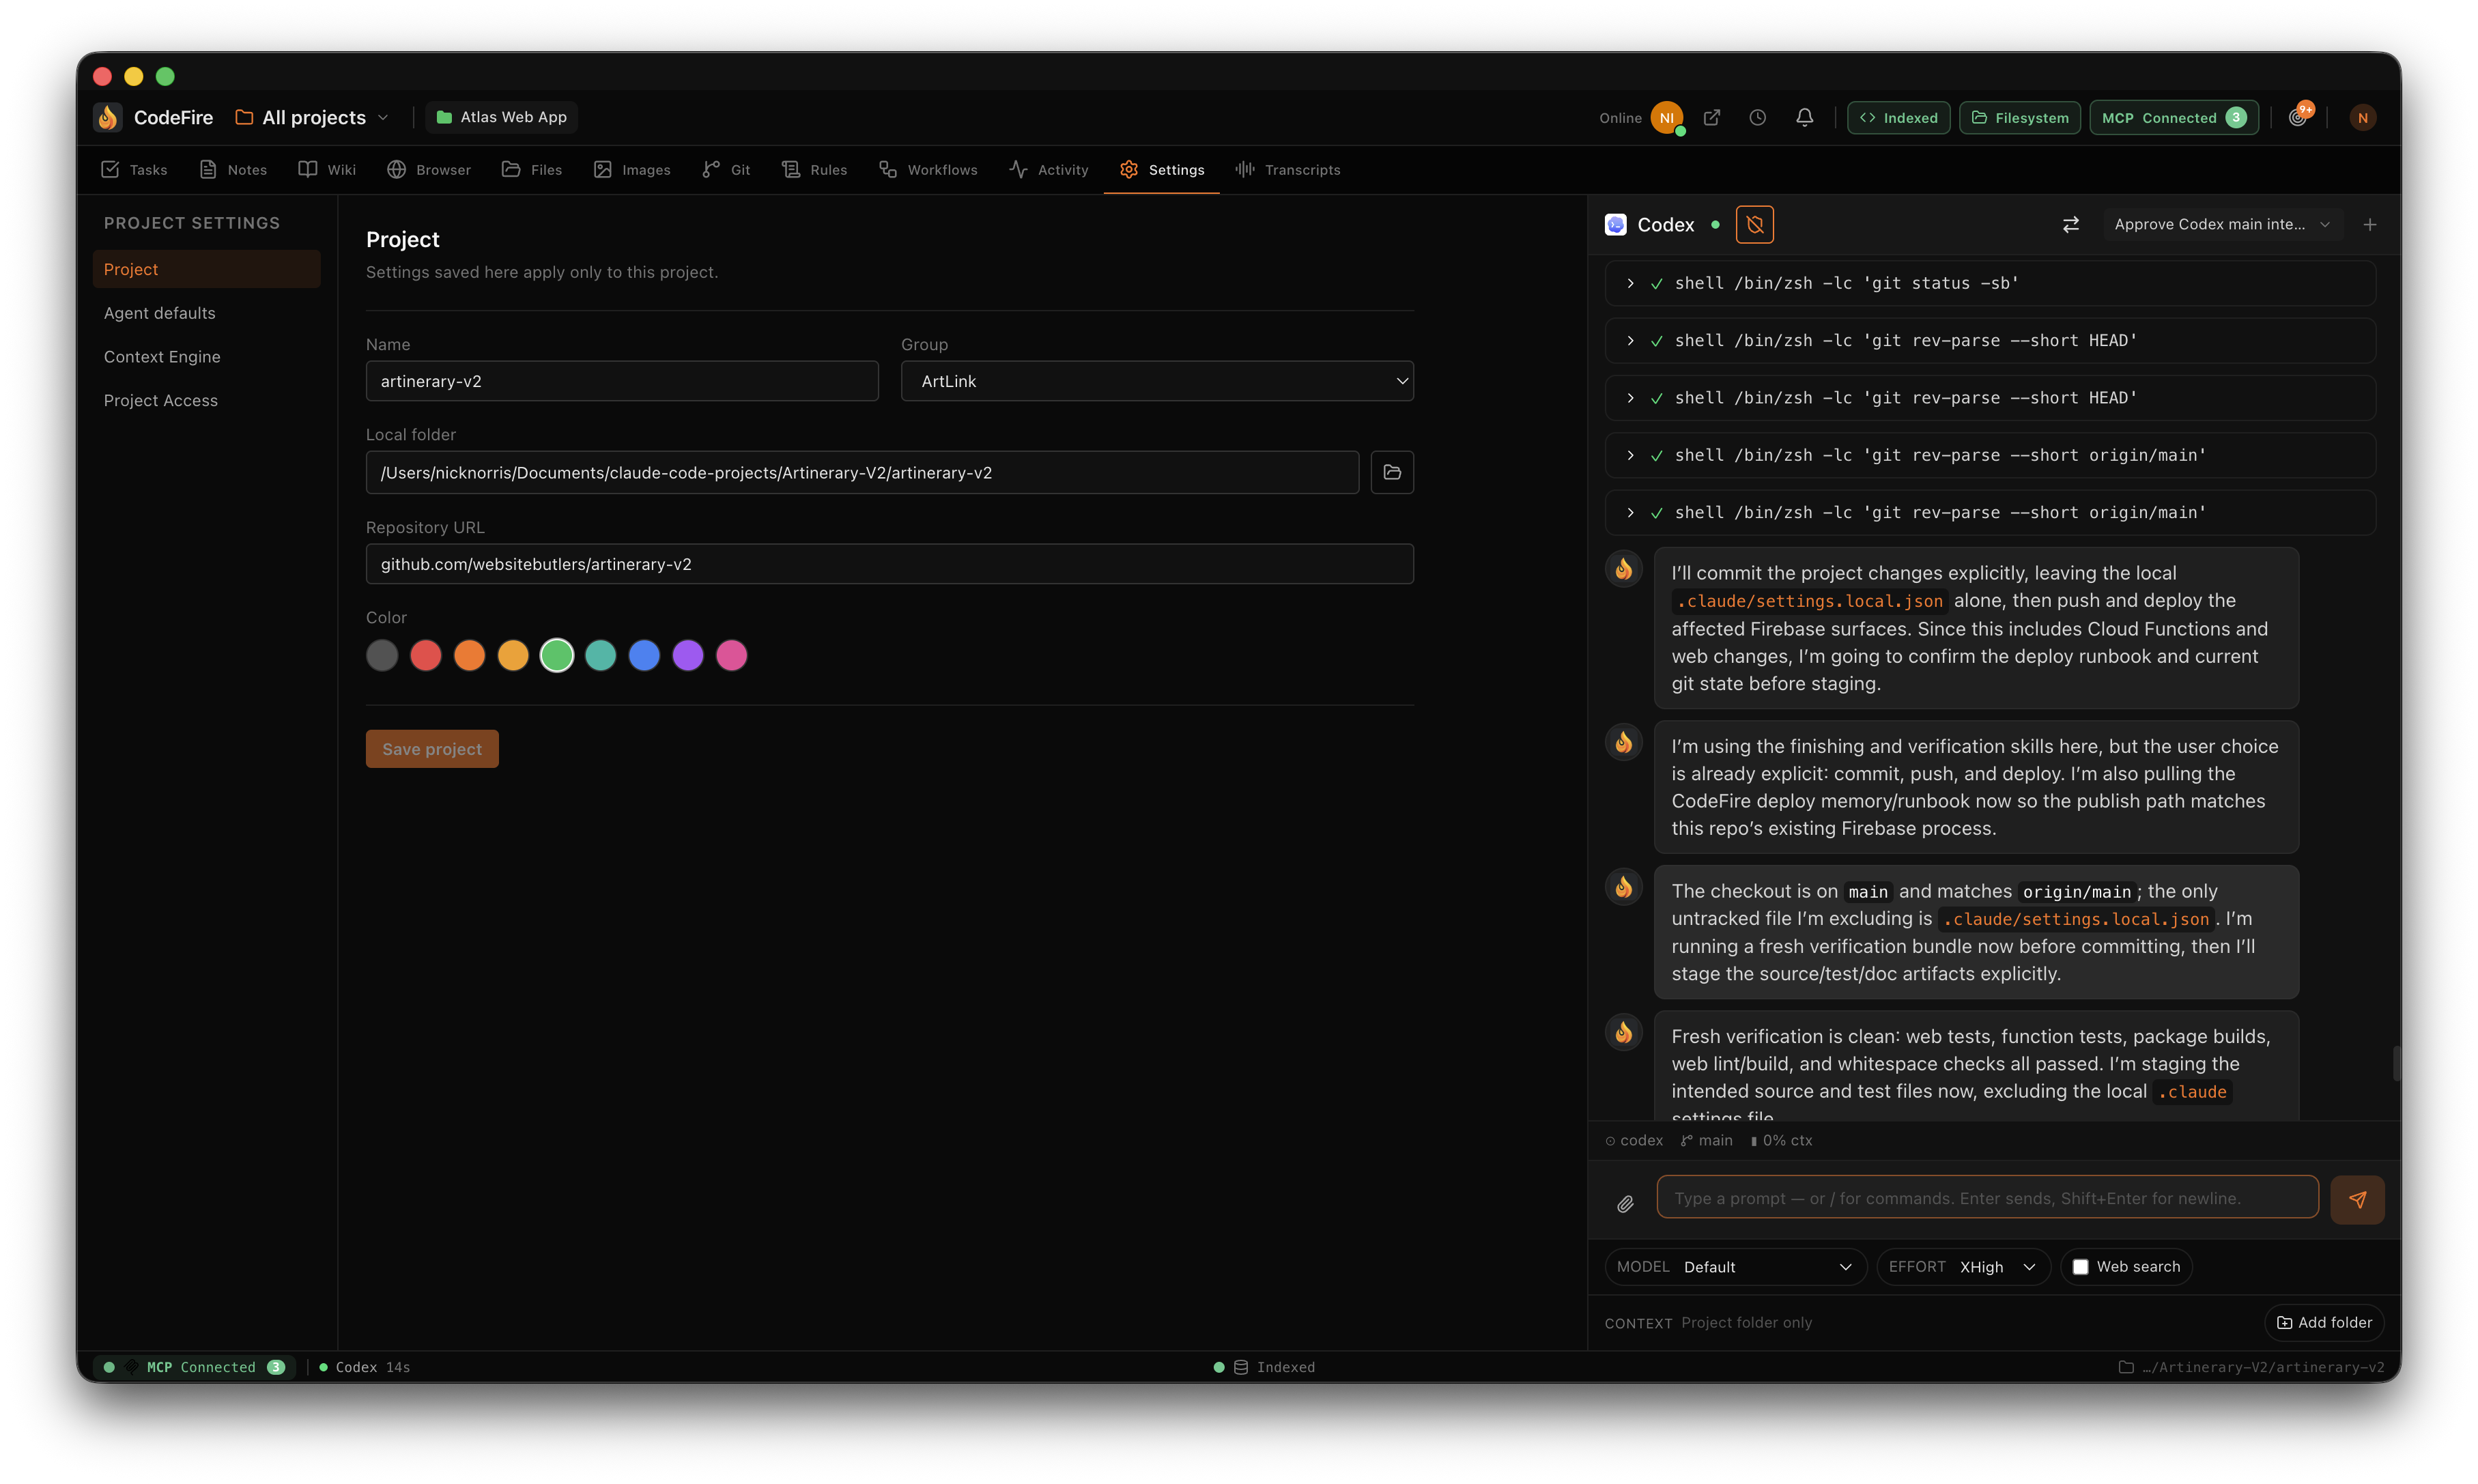
Task: Click the Save project button
Action: point(432,749)
